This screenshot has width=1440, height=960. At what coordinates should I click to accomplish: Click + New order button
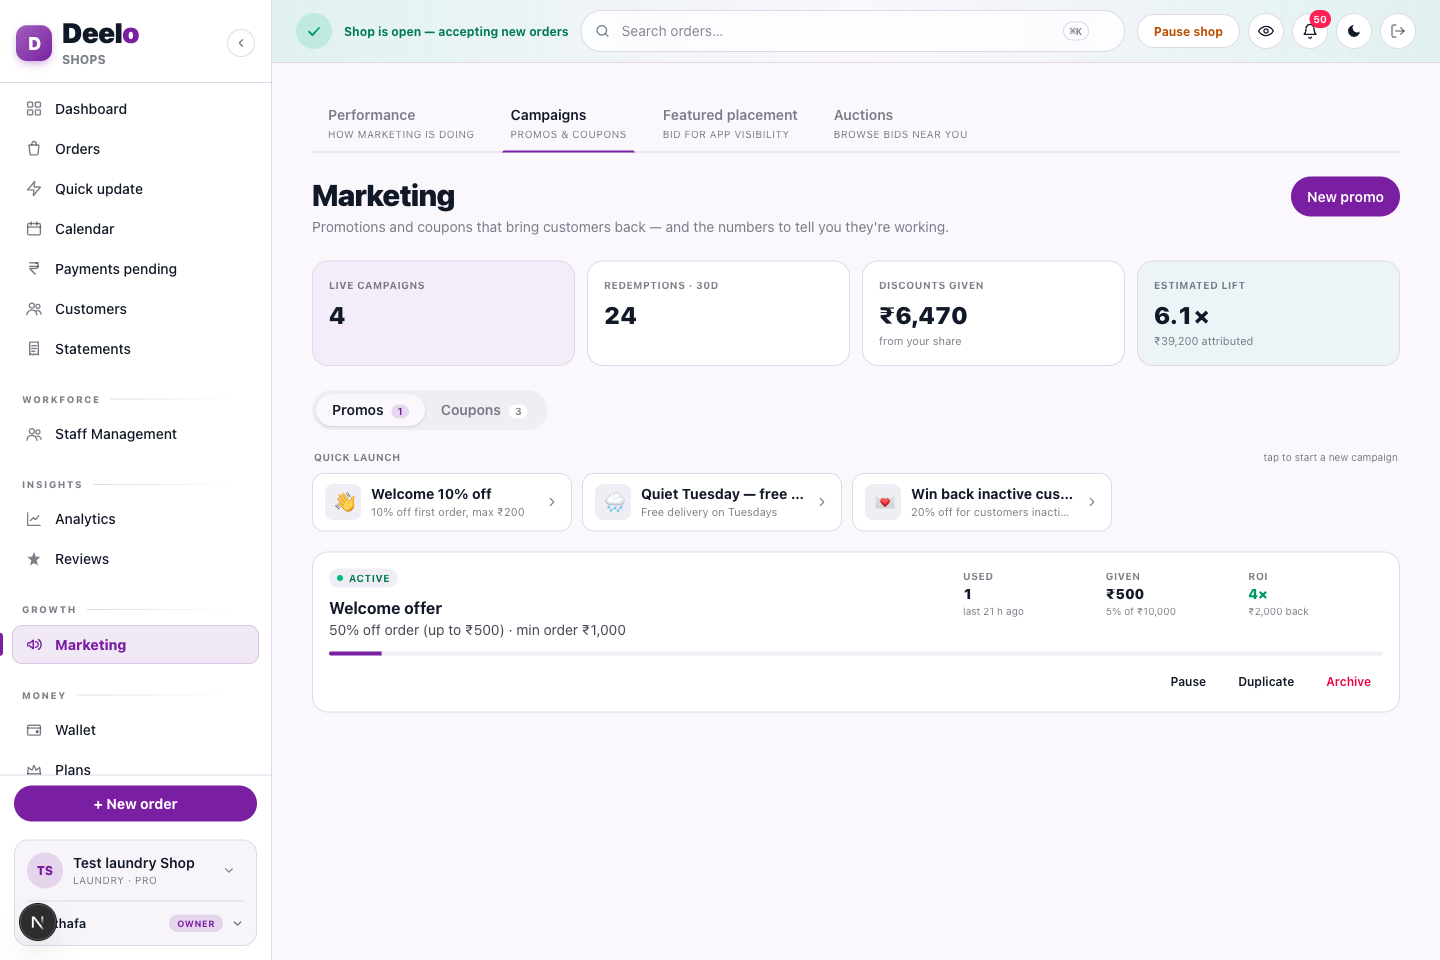coord(135,804)
